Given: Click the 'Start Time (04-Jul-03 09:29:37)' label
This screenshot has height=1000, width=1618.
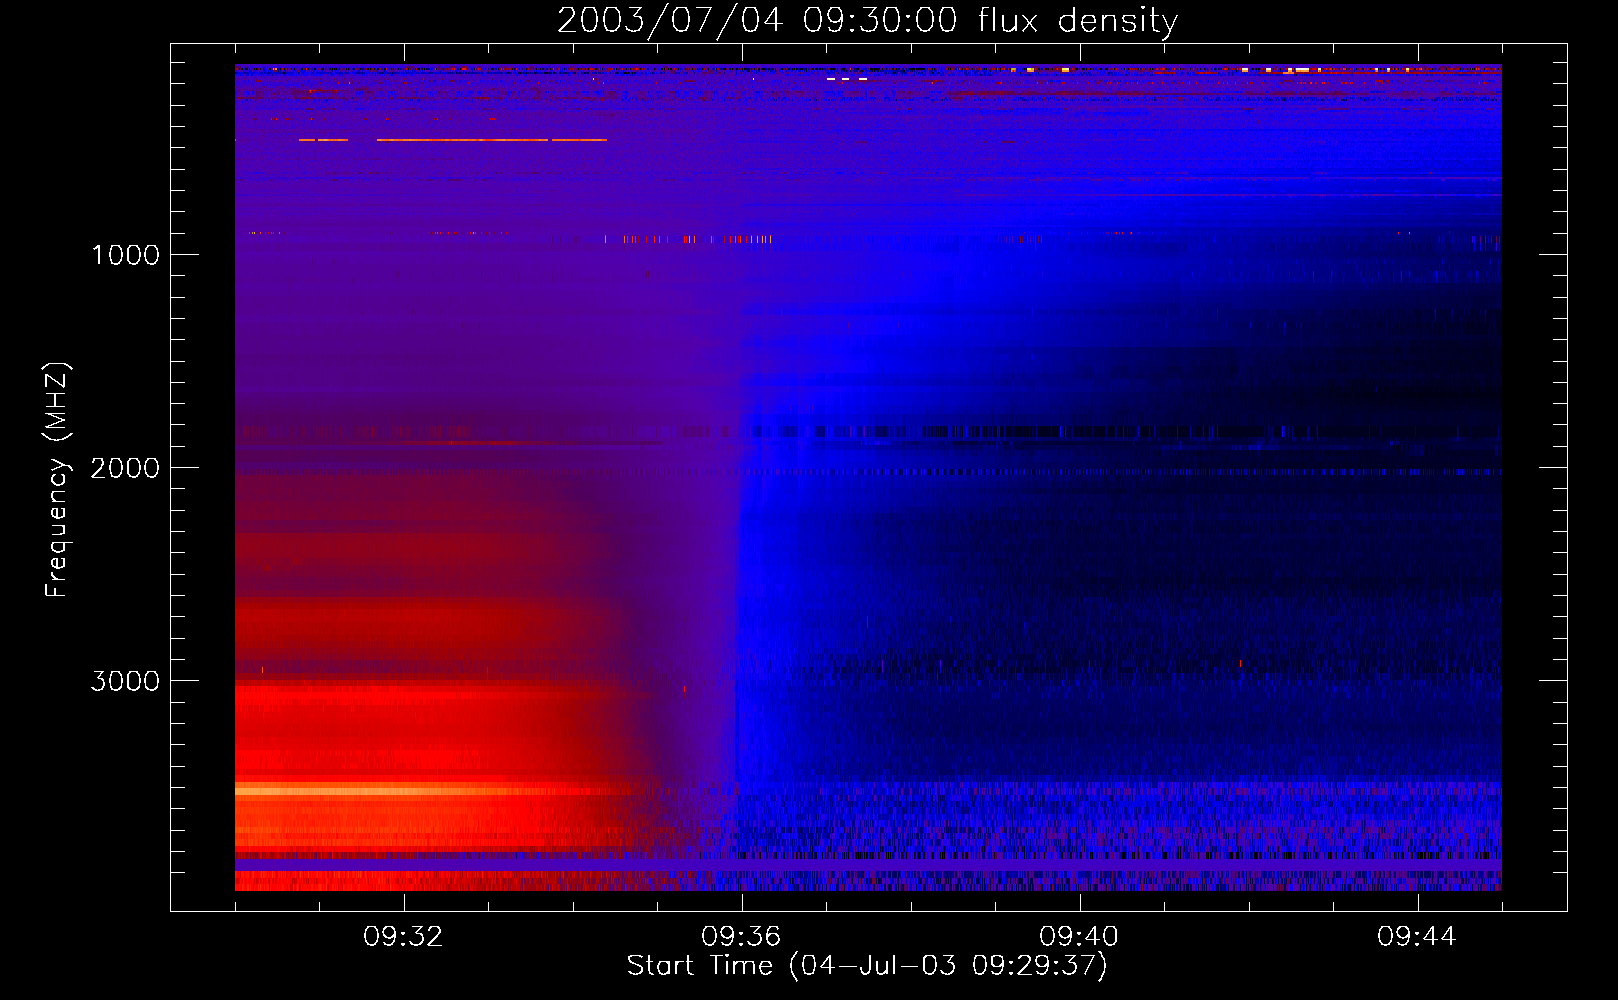Looking at the screenshot, I should tap(867, 966).
